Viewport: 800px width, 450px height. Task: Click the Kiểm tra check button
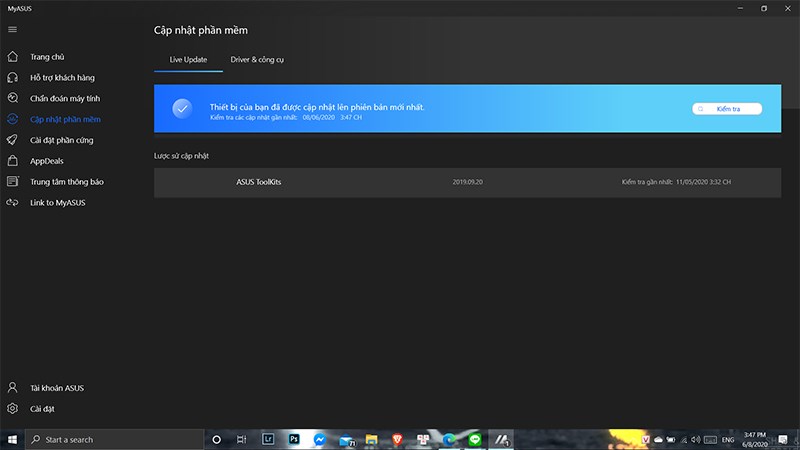point(727,109)
